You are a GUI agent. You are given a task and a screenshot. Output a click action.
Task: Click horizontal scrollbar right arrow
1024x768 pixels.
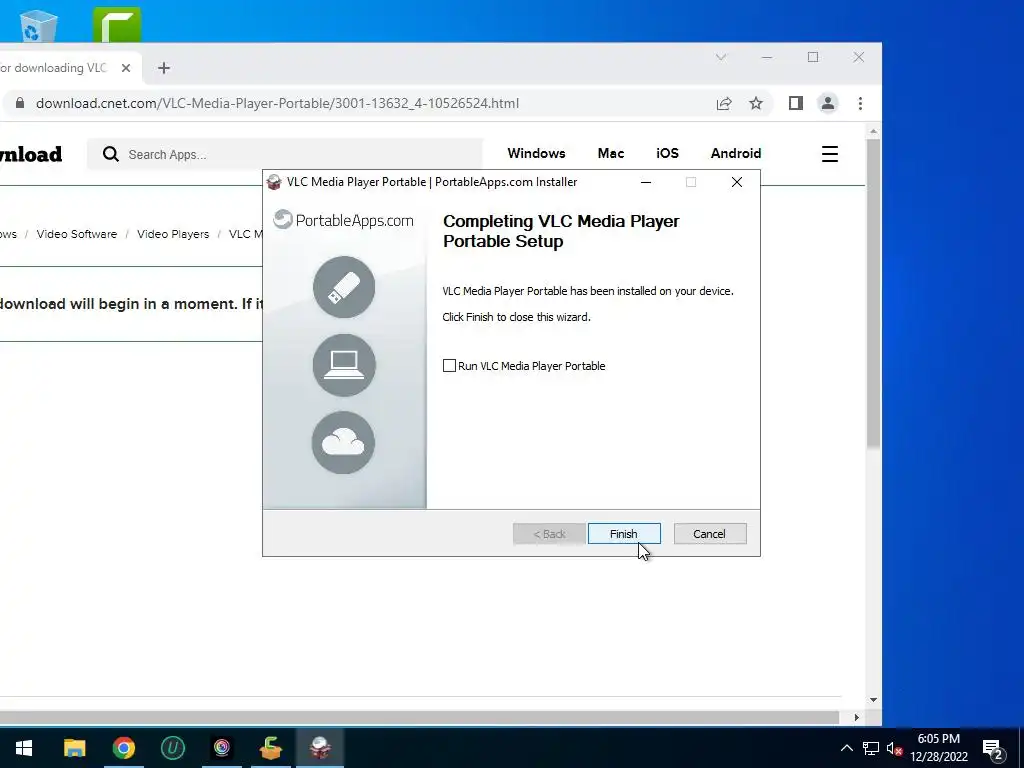pos(856,717)
